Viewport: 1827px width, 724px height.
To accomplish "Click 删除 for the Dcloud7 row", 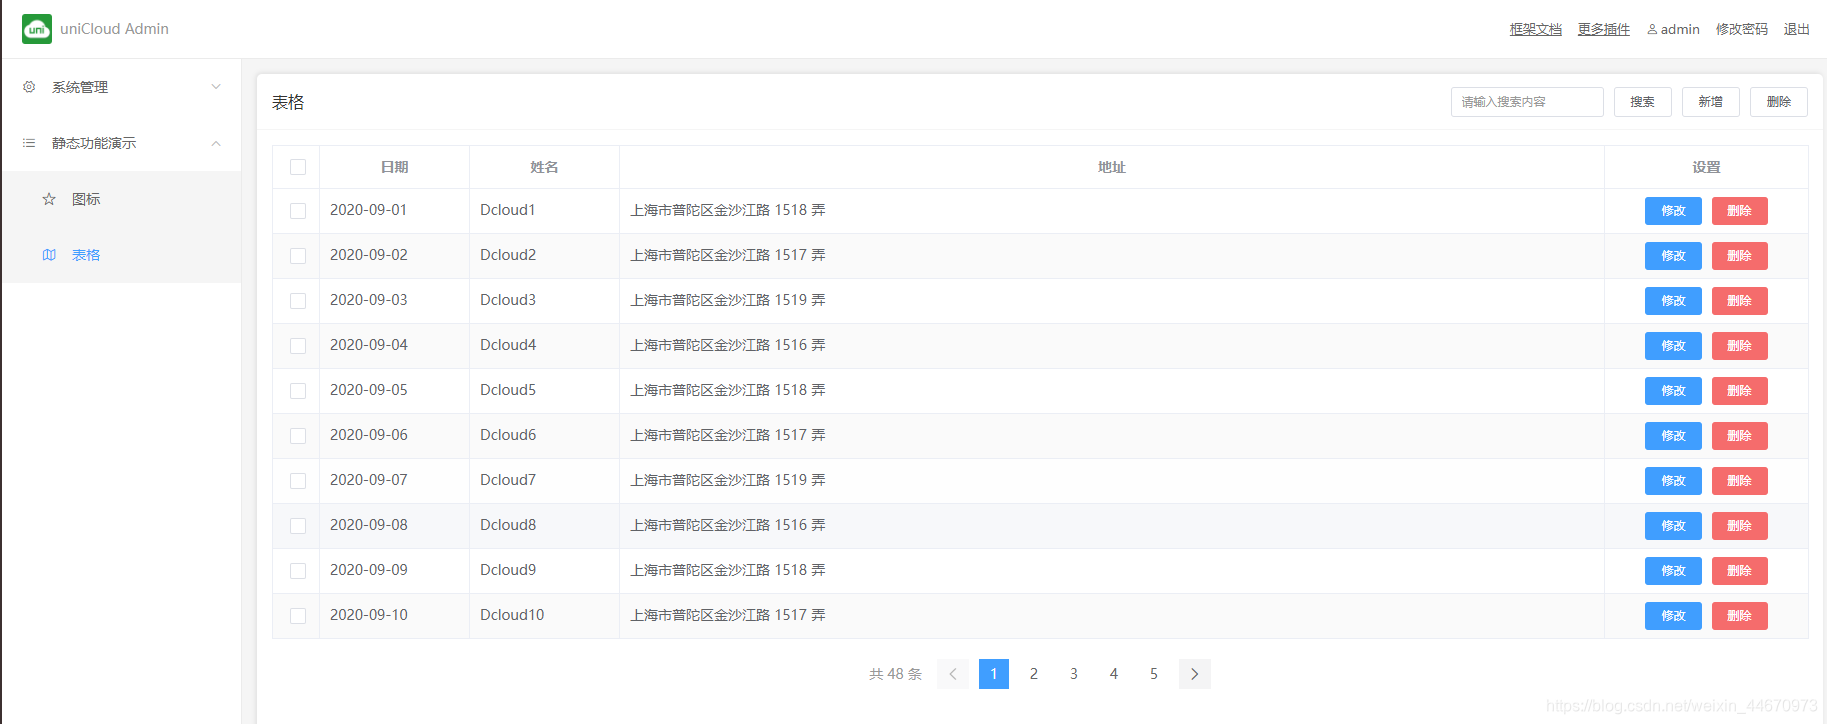I will tap(1740, 481).
